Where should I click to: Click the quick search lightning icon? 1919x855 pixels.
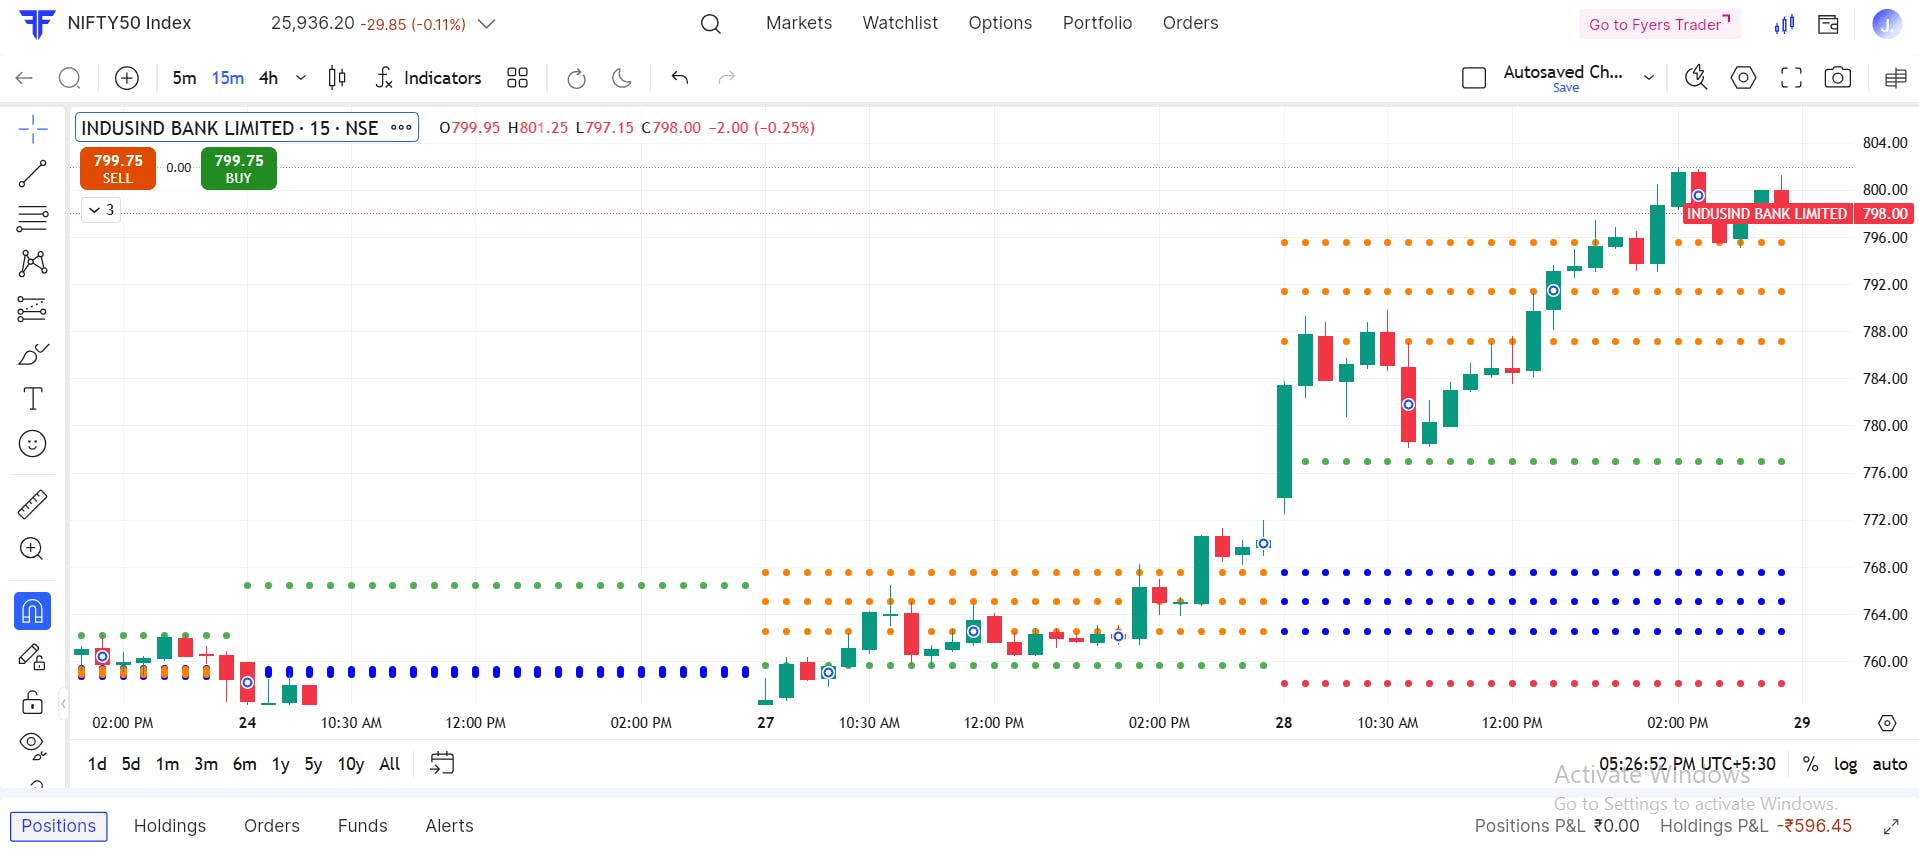(x=1696, y=78)
